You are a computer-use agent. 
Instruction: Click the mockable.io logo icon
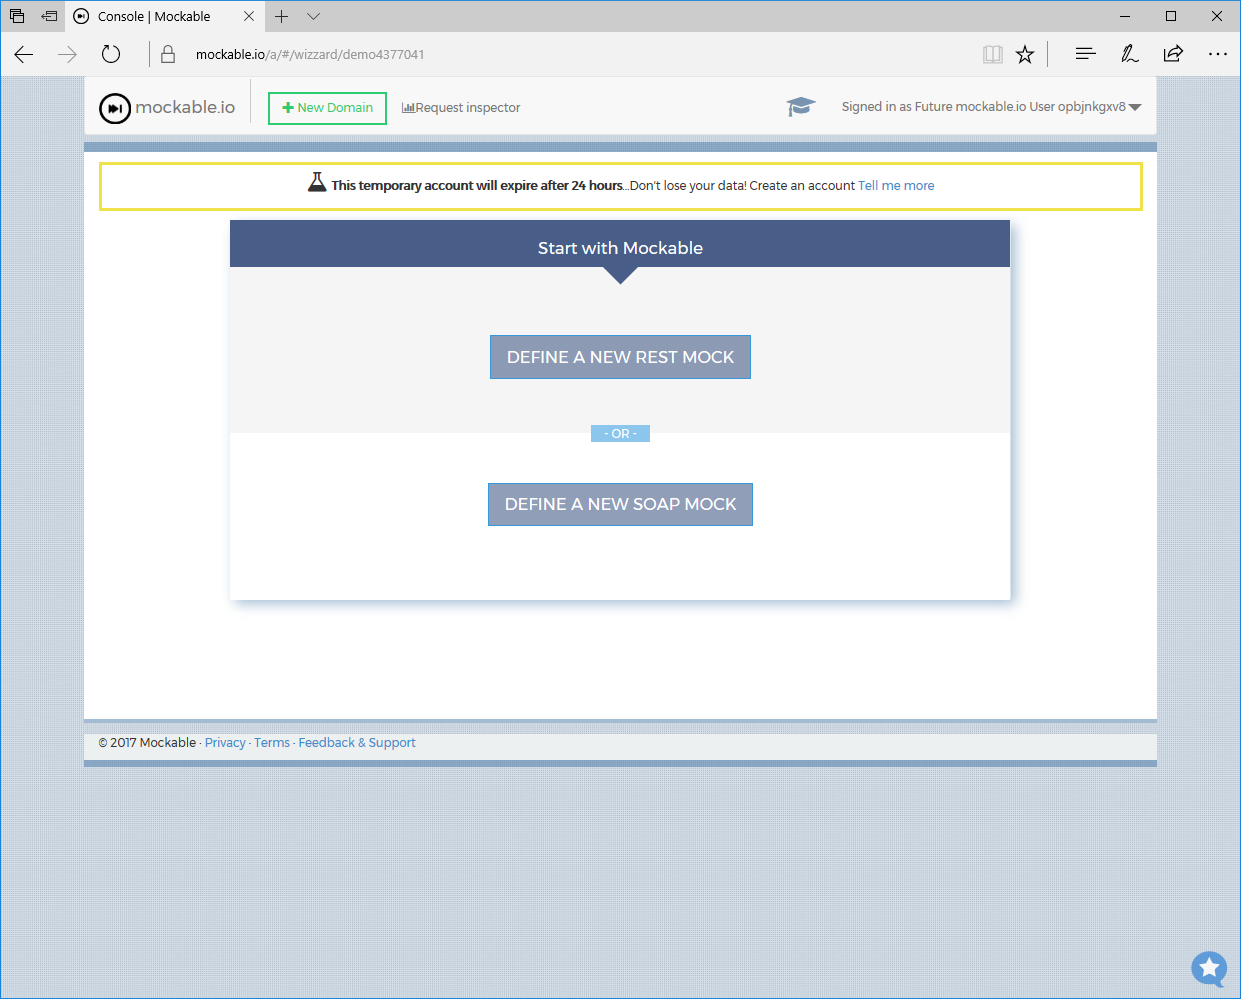coord(115,108)
